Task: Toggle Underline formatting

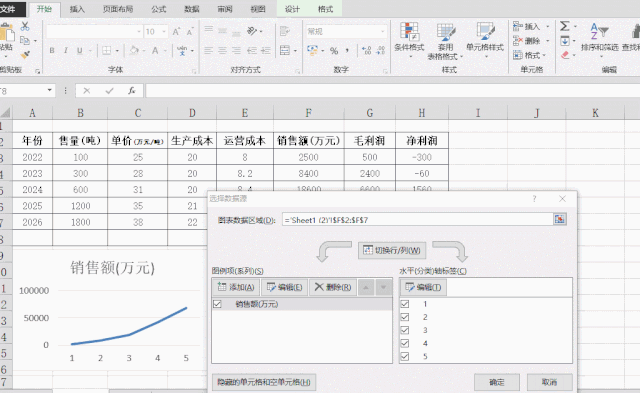Action: click(80, 51)
